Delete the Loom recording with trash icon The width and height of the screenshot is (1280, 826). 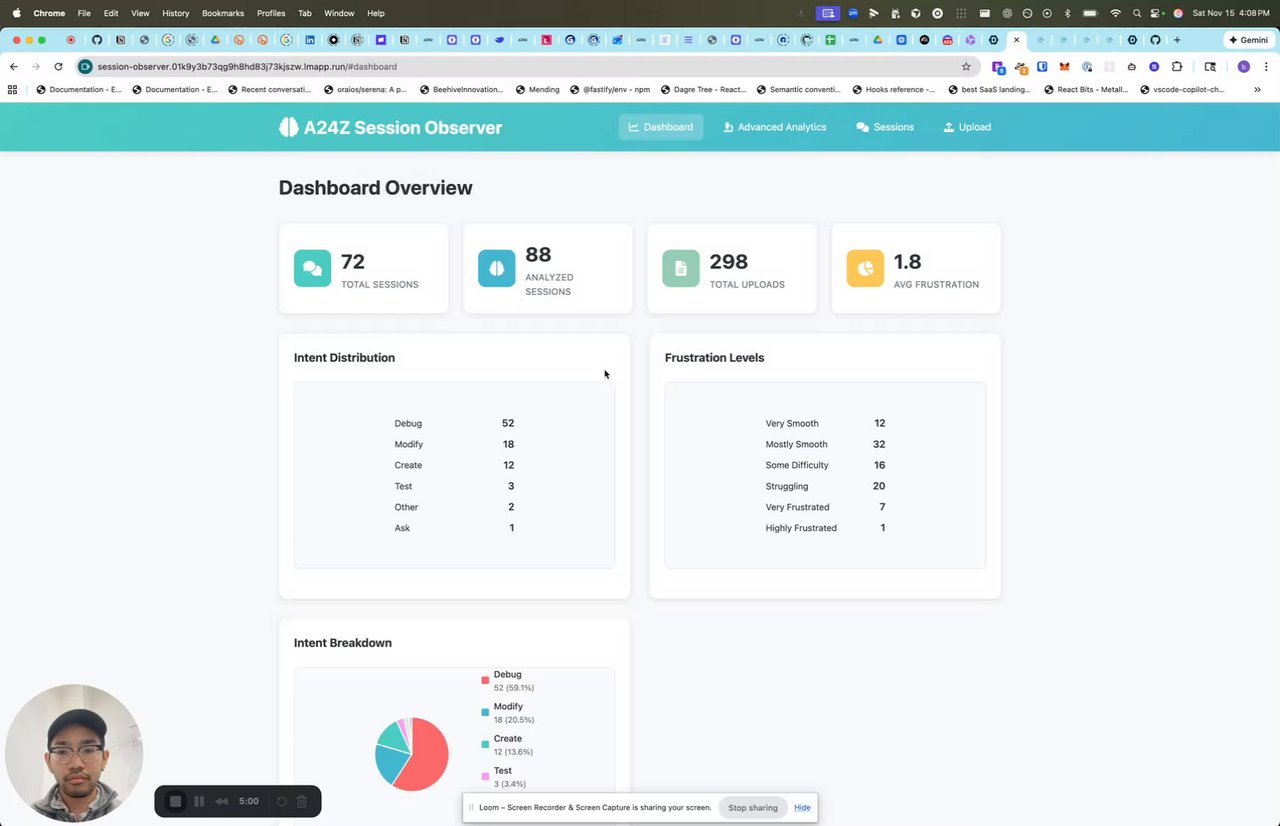pos(302,801)
